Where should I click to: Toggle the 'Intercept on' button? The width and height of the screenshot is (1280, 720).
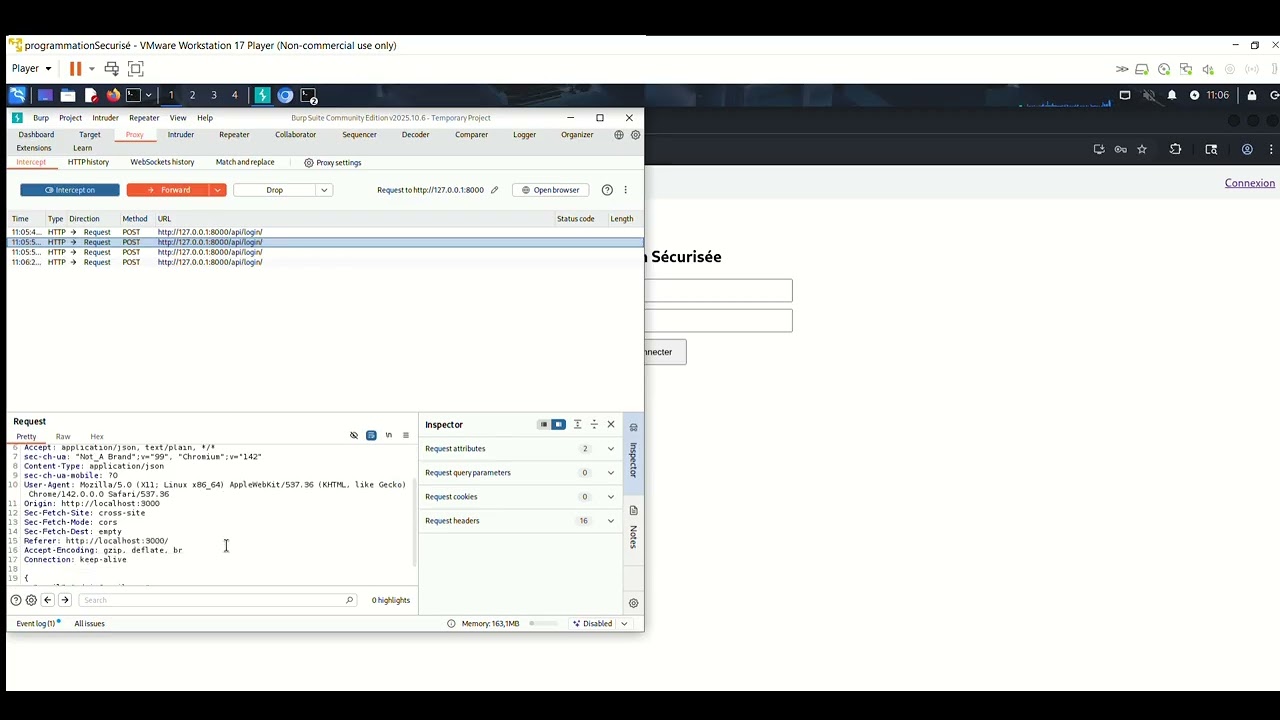tap(70, 190)
